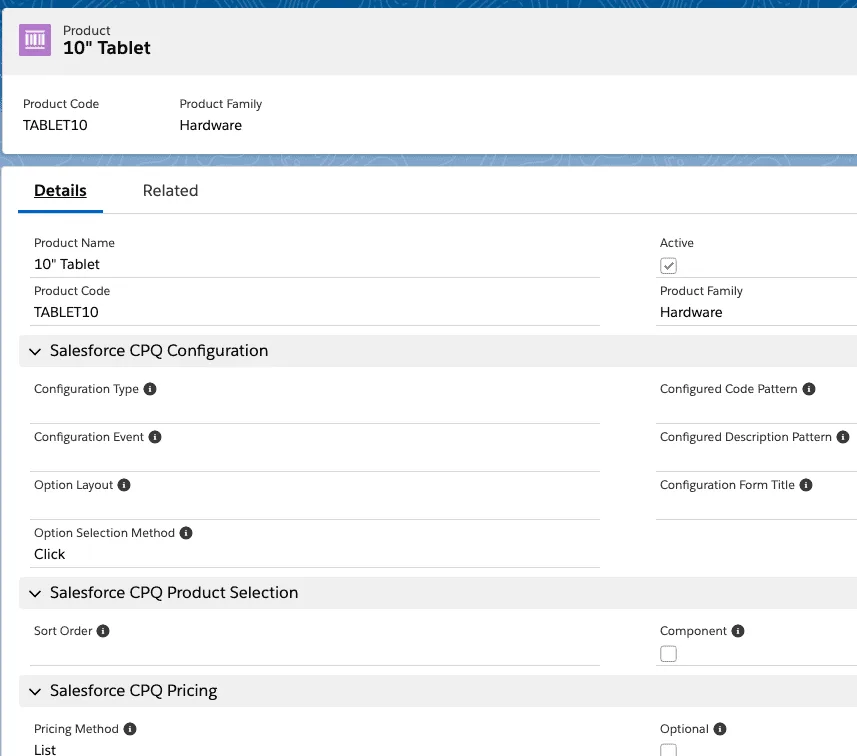Show Optional field info icon
Screen dimensions: 857x756
coord(720,729)
